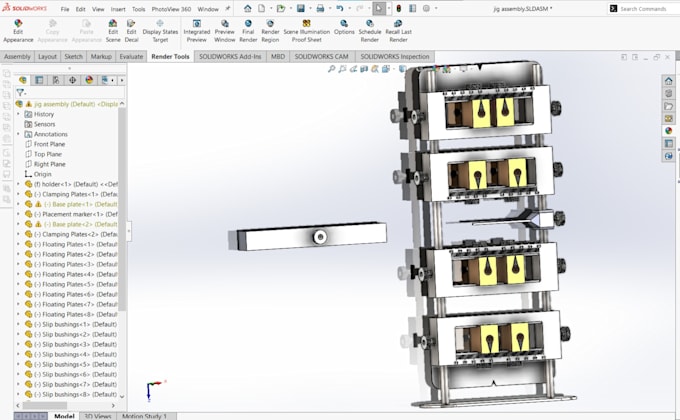Expand the Annotations tree node

[18, 134]
